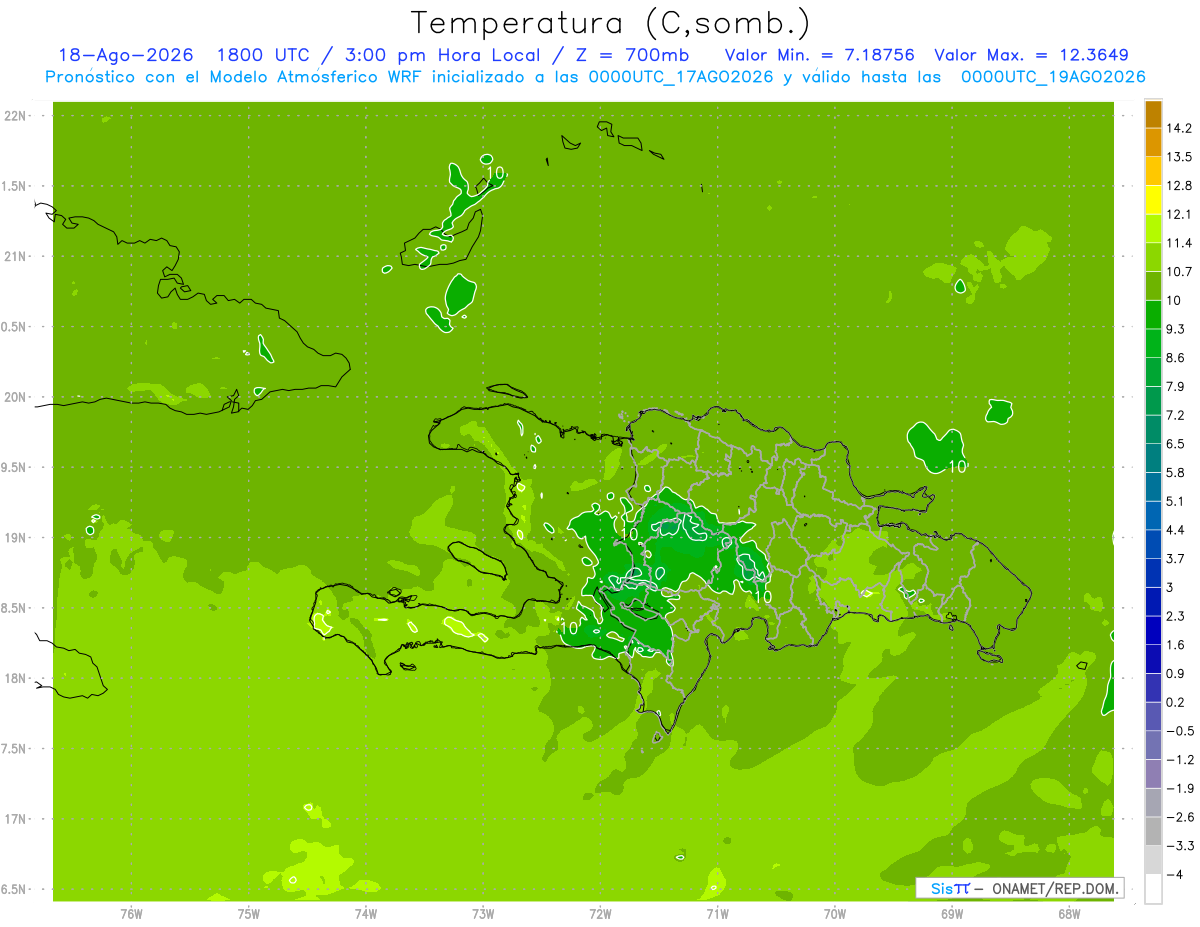Click the "73W" longitude axis label
The height and width of the screenshot is (927, 1200).
click(483, 913)
